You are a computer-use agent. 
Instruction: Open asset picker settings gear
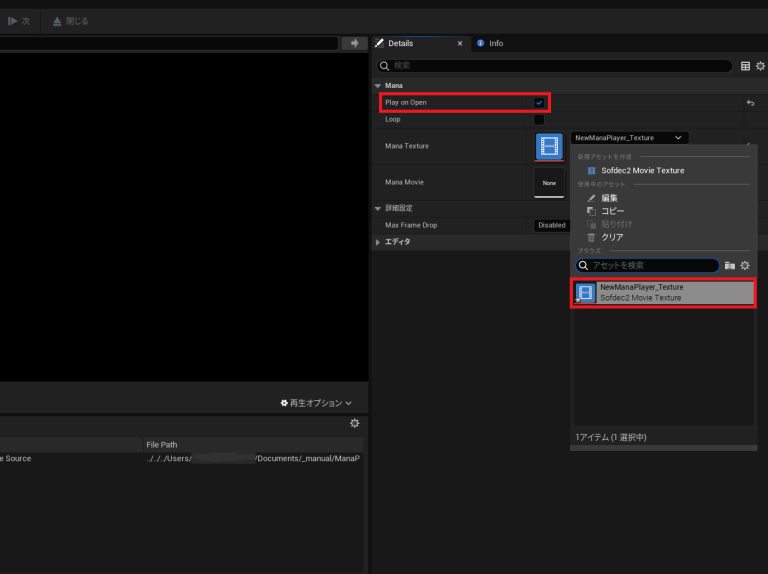tap(744, 266)
